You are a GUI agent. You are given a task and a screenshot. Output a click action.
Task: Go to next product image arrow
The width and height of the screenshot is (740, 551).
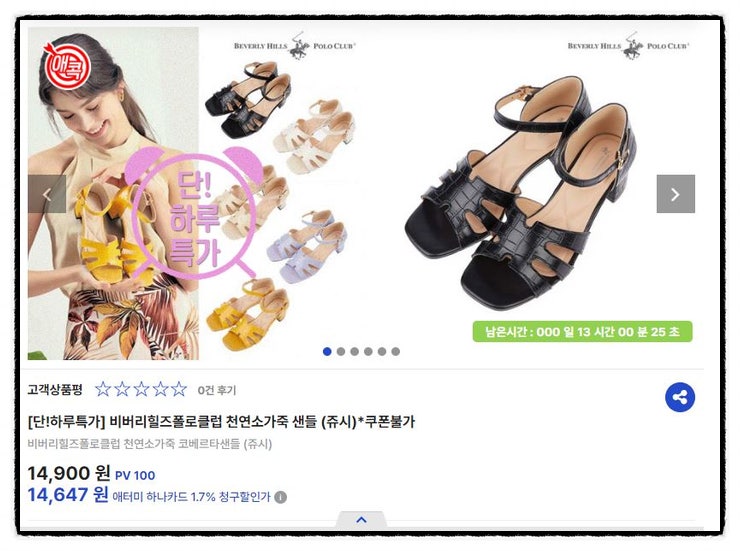pos(675,194)
